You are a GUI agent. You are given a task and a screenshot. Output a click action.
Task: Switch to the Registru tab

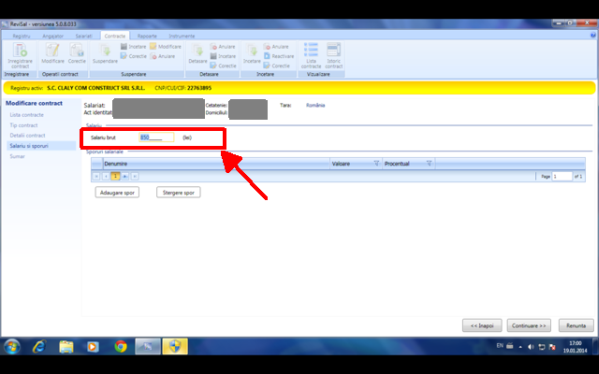[x=21, y=36]
